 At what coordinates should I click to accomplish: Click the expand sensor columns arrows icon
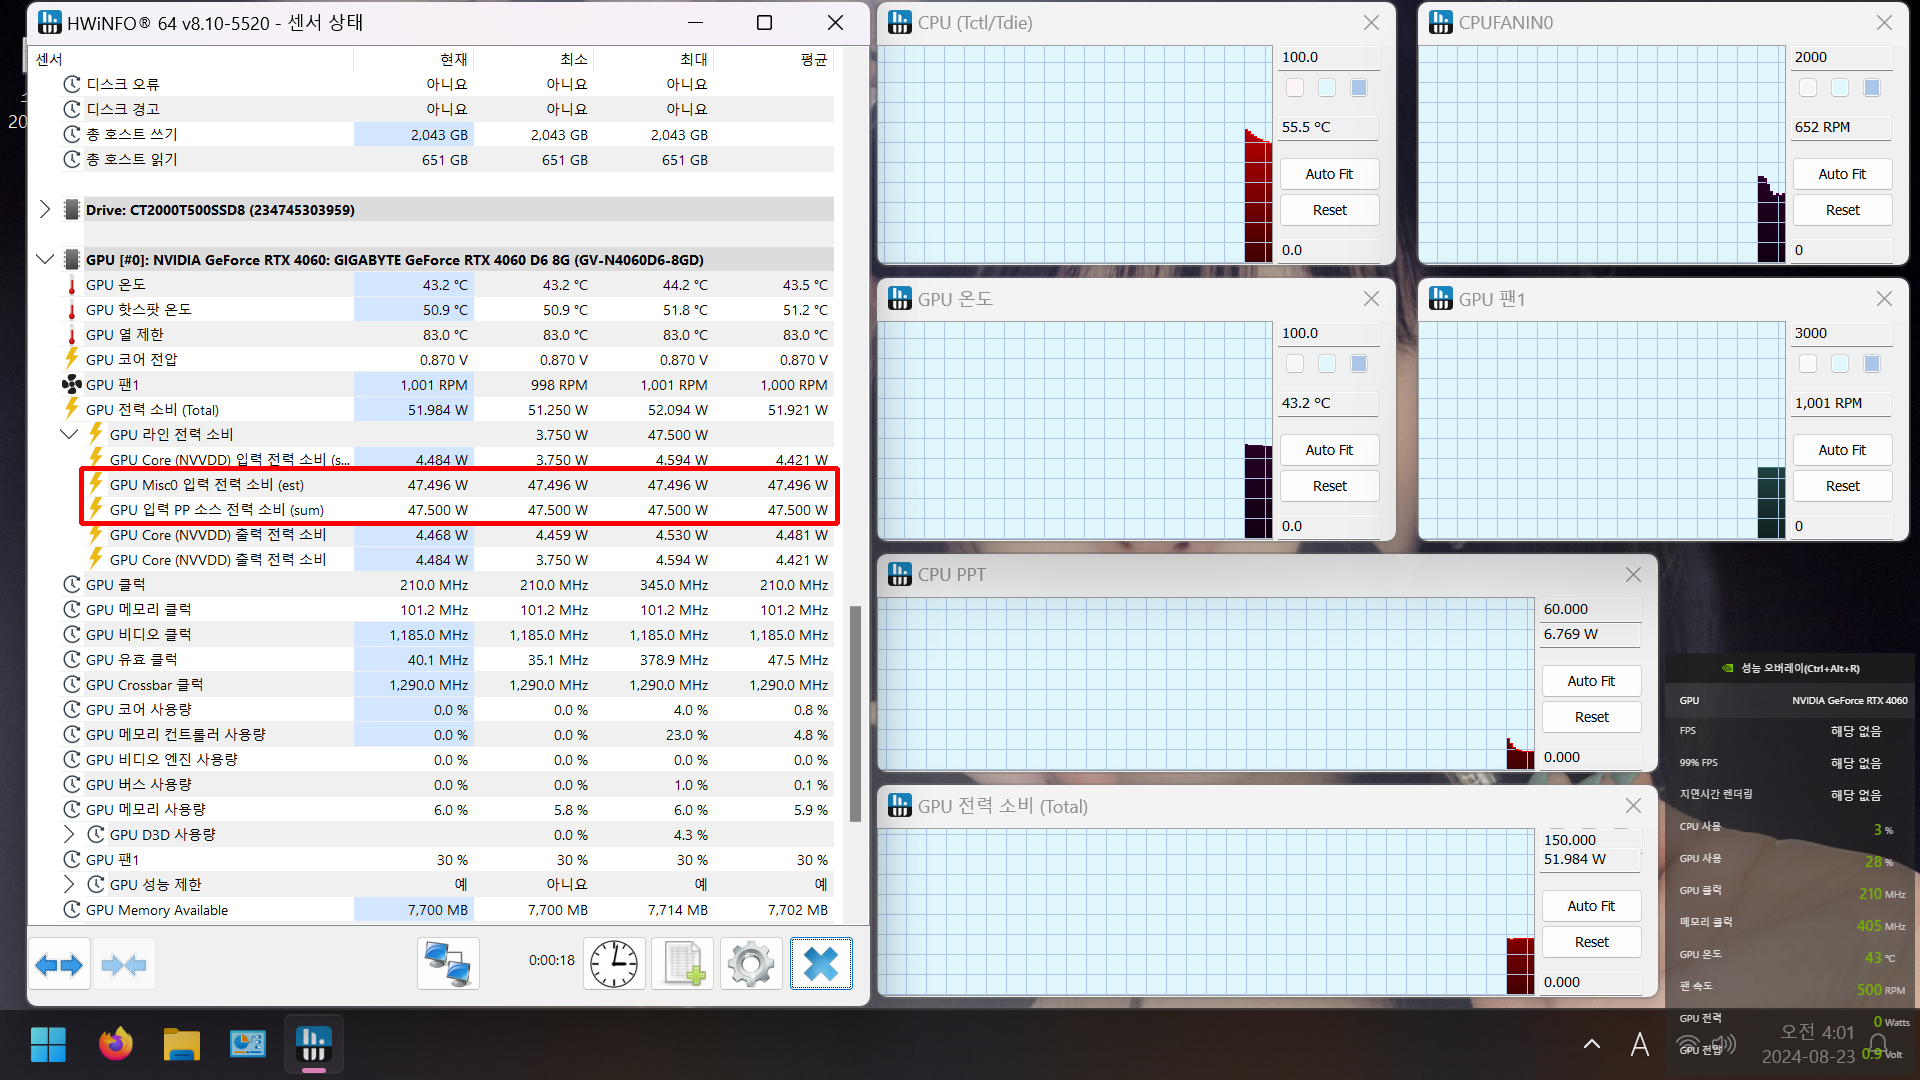click(x=59, y=964)
